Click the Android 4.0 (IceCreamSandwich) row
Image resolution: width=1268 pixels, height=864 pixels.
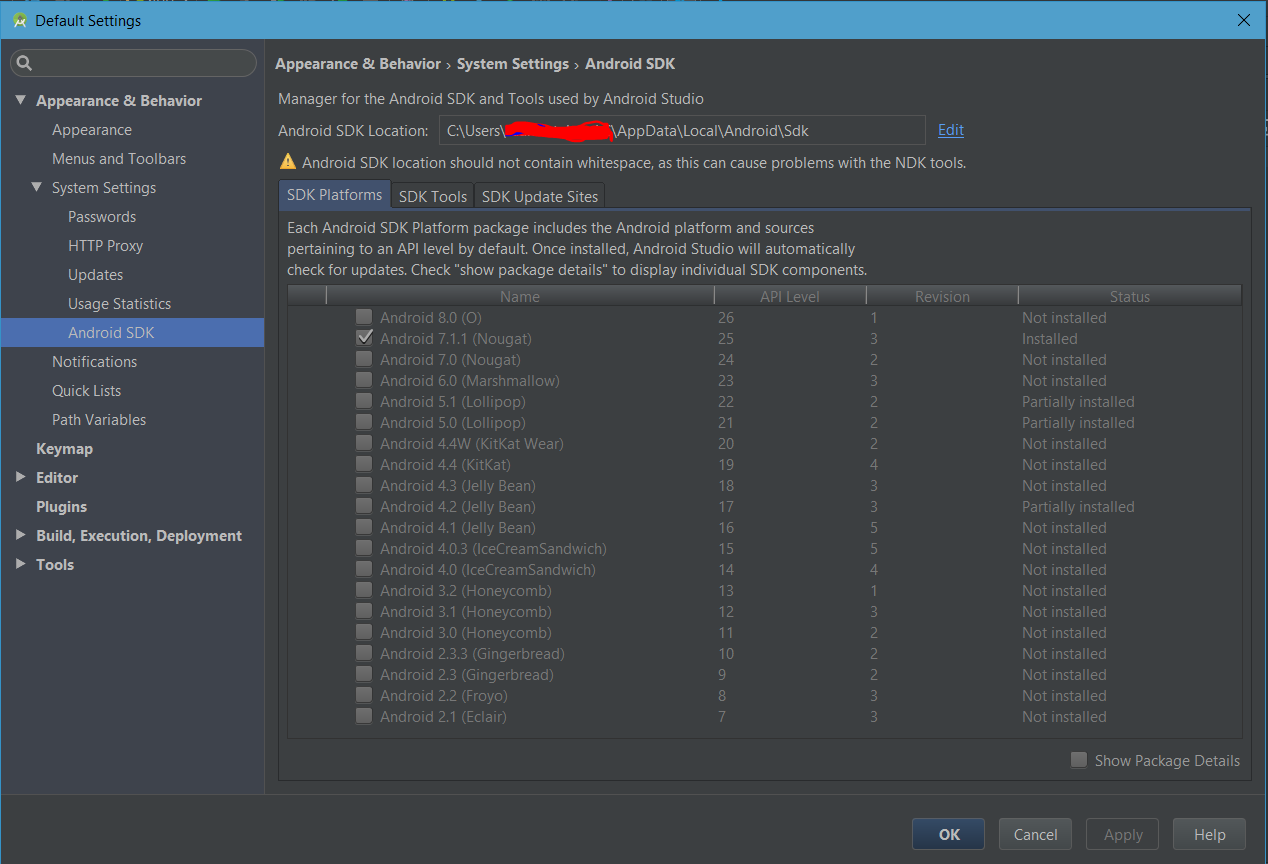pos(765,569)
